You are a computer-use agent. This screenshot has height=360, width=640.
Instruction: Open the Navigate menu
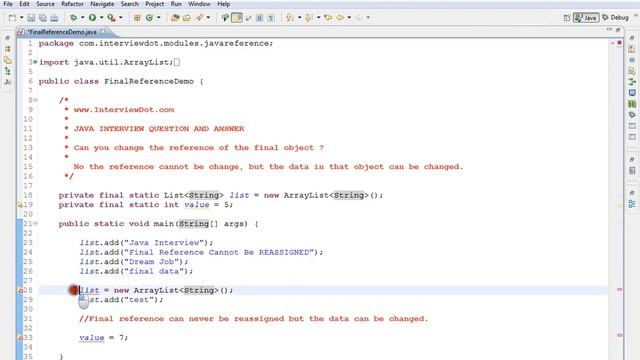102,4
